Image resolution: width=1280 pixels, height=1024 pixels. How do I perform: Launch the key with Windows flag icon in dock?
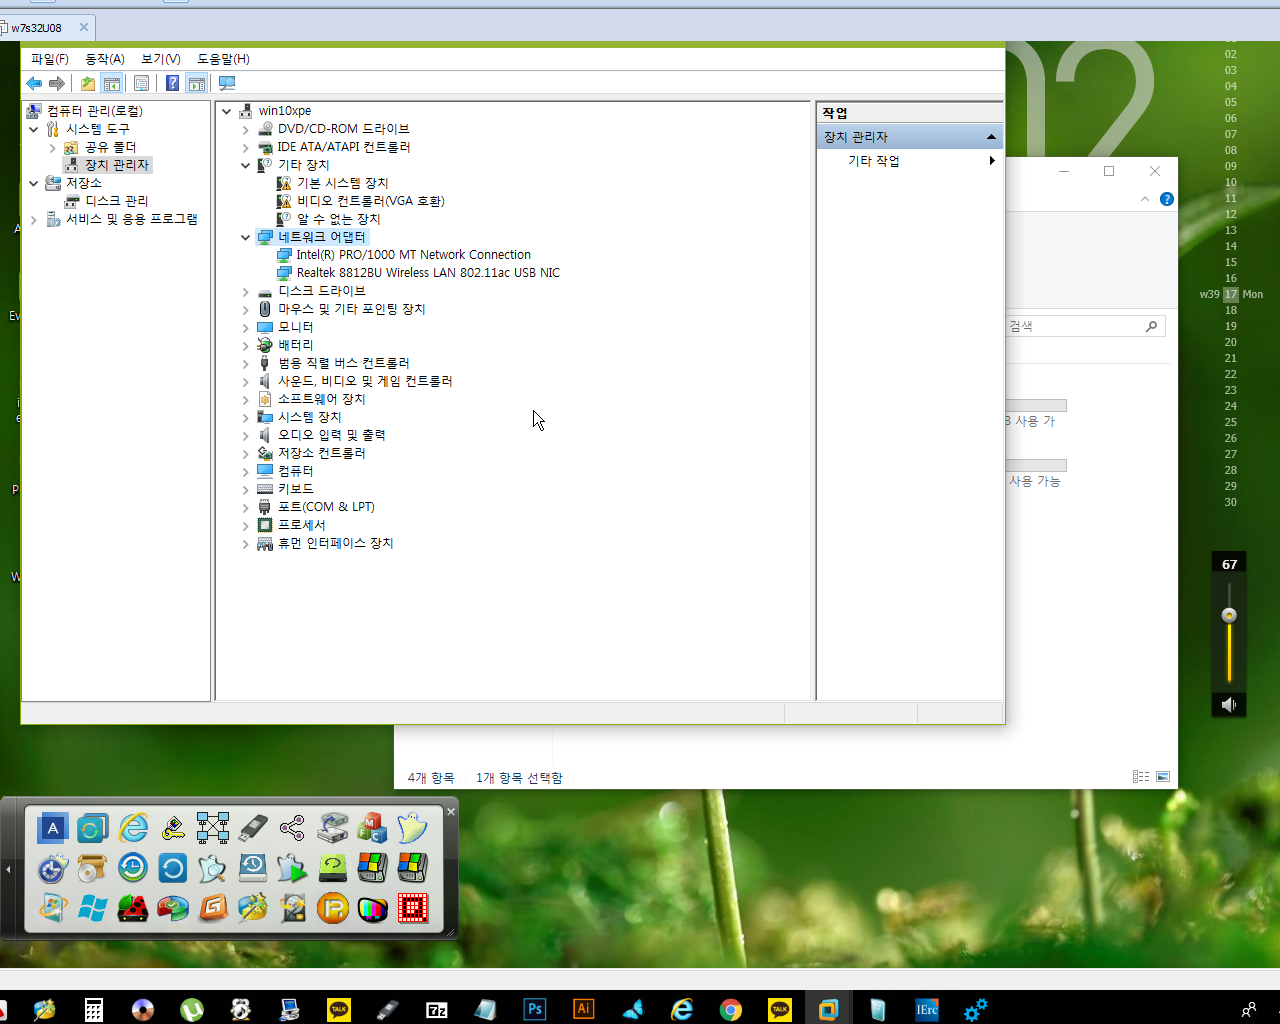point(173,828)
